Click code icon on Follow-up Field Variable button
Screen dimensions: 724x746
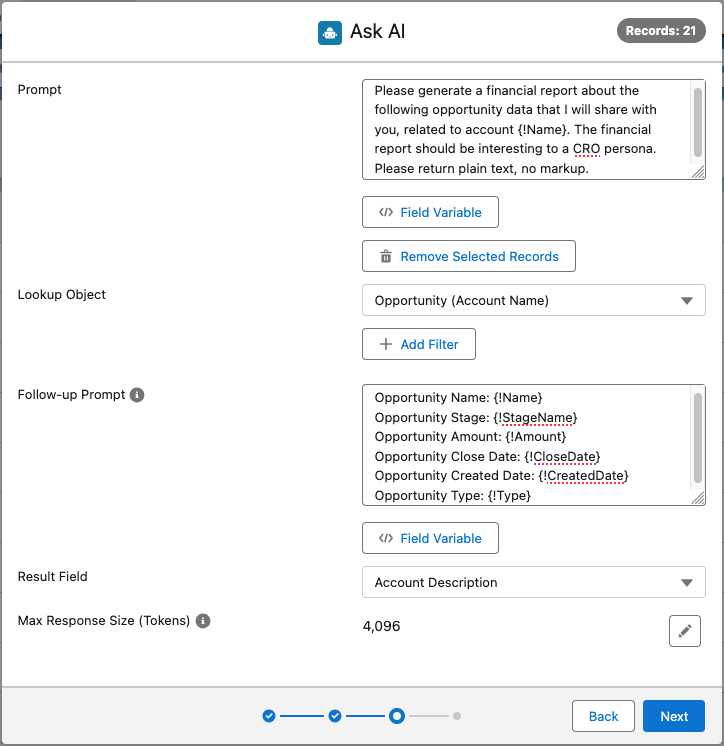pyautogui.click(x=386, y=538)
